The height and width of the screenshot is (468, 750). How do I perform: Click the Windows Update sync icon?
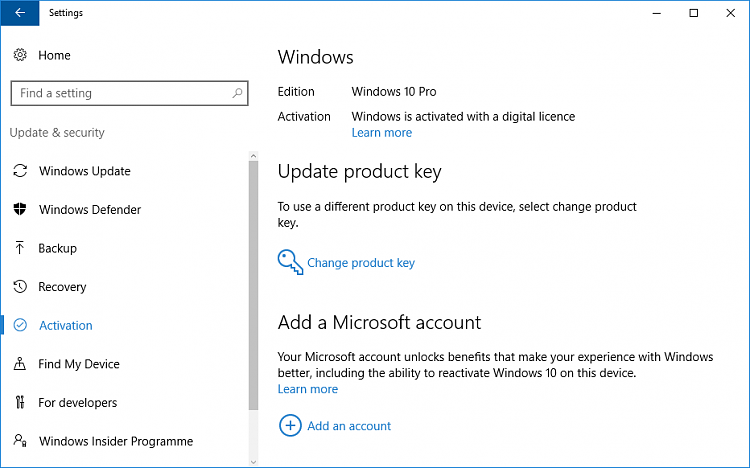tap(20, 171)
